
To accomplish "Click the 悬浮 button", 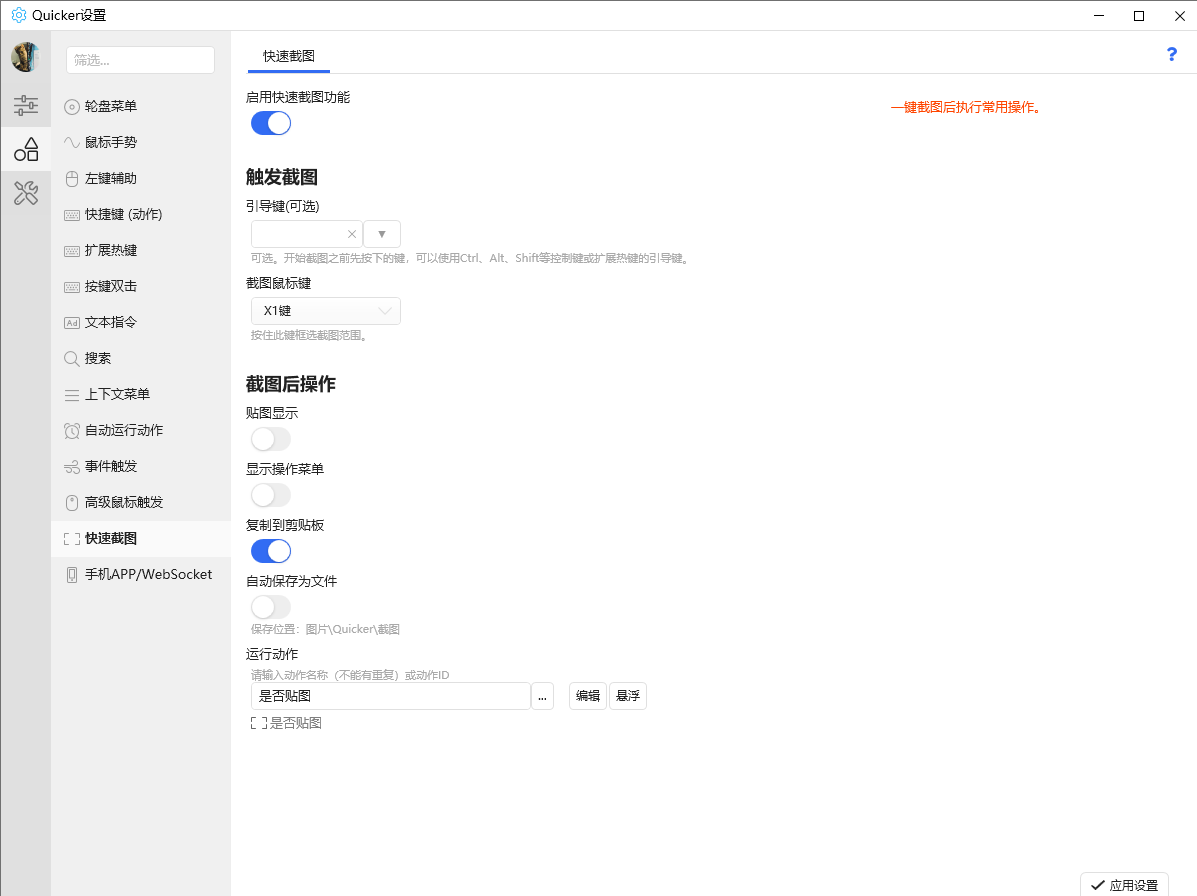I will (628, 696).
